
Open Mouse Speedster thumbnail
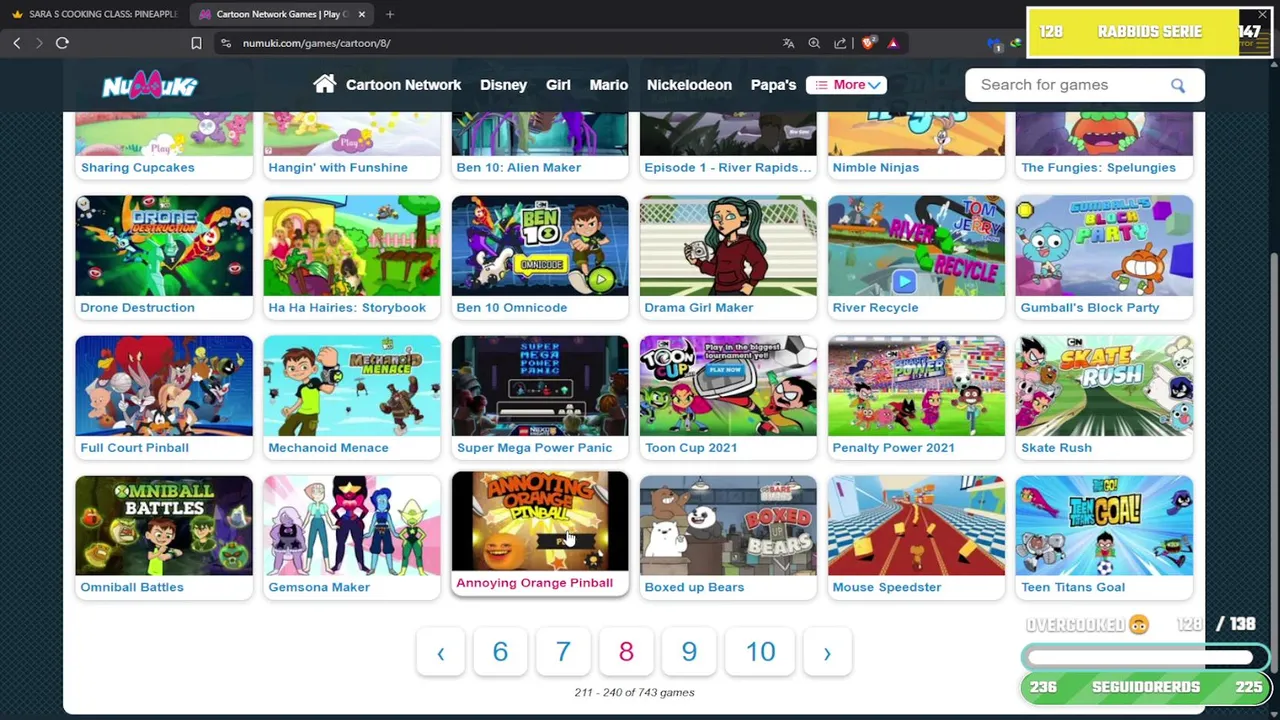(916, 526)
